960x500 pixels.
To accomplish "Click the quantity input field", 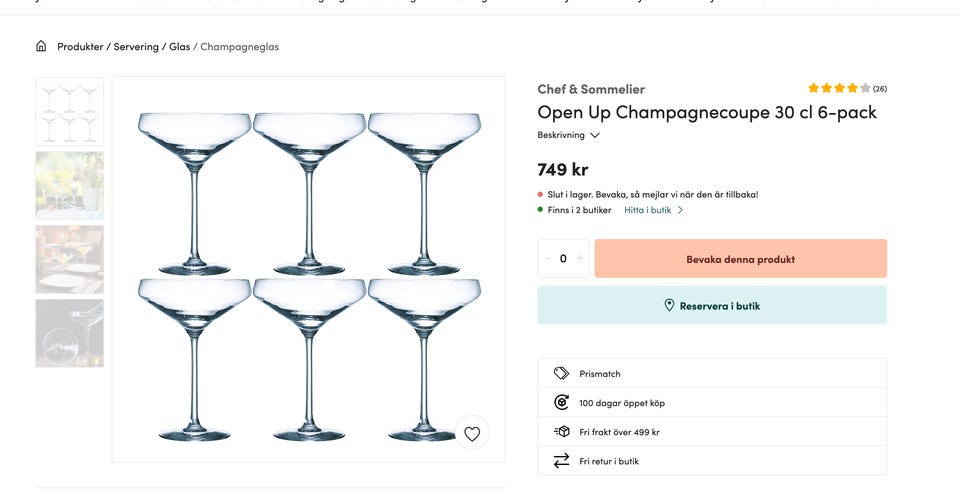I will tap(564, 259).
